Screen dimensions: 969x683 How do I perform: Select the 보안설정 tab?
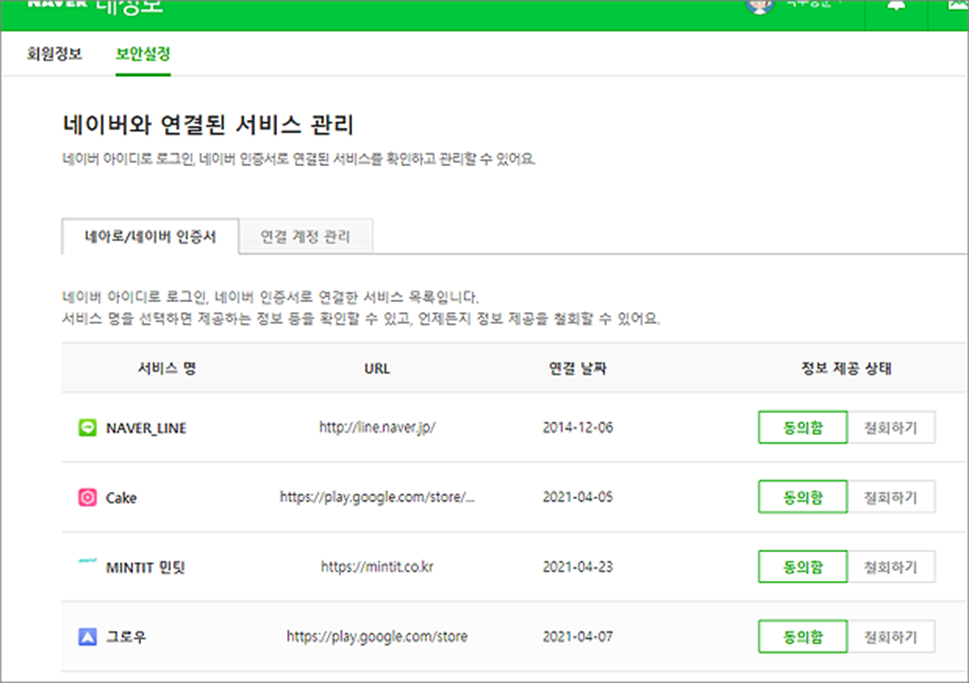[x=143, y=54]
